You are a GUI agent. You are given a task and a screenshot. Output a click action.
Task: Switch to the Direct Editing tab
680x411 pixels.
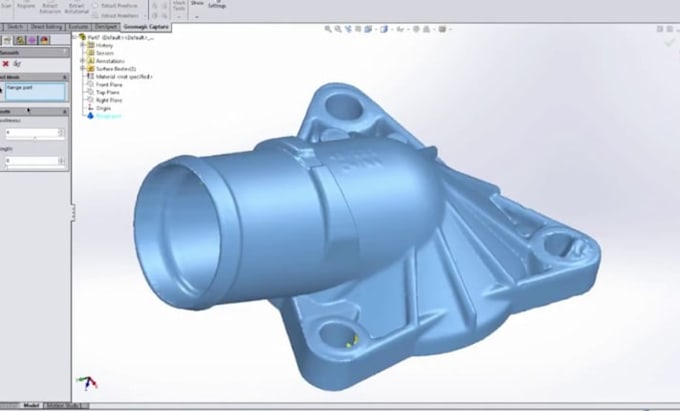coord(46,27)
